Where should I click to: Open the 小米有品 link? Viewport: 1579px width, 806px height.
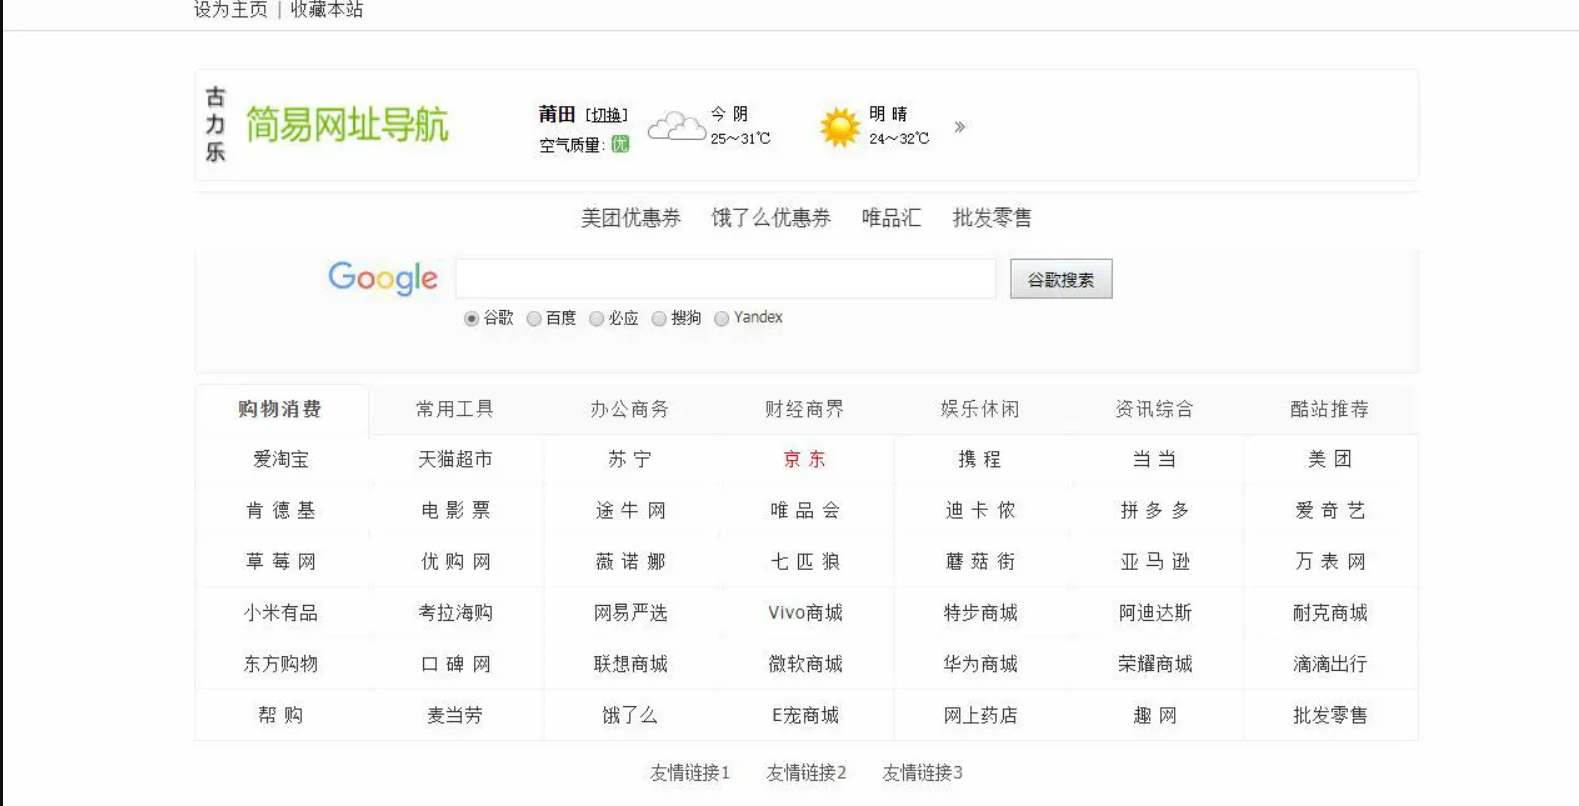pyautogui.click(x=281, y=612)
